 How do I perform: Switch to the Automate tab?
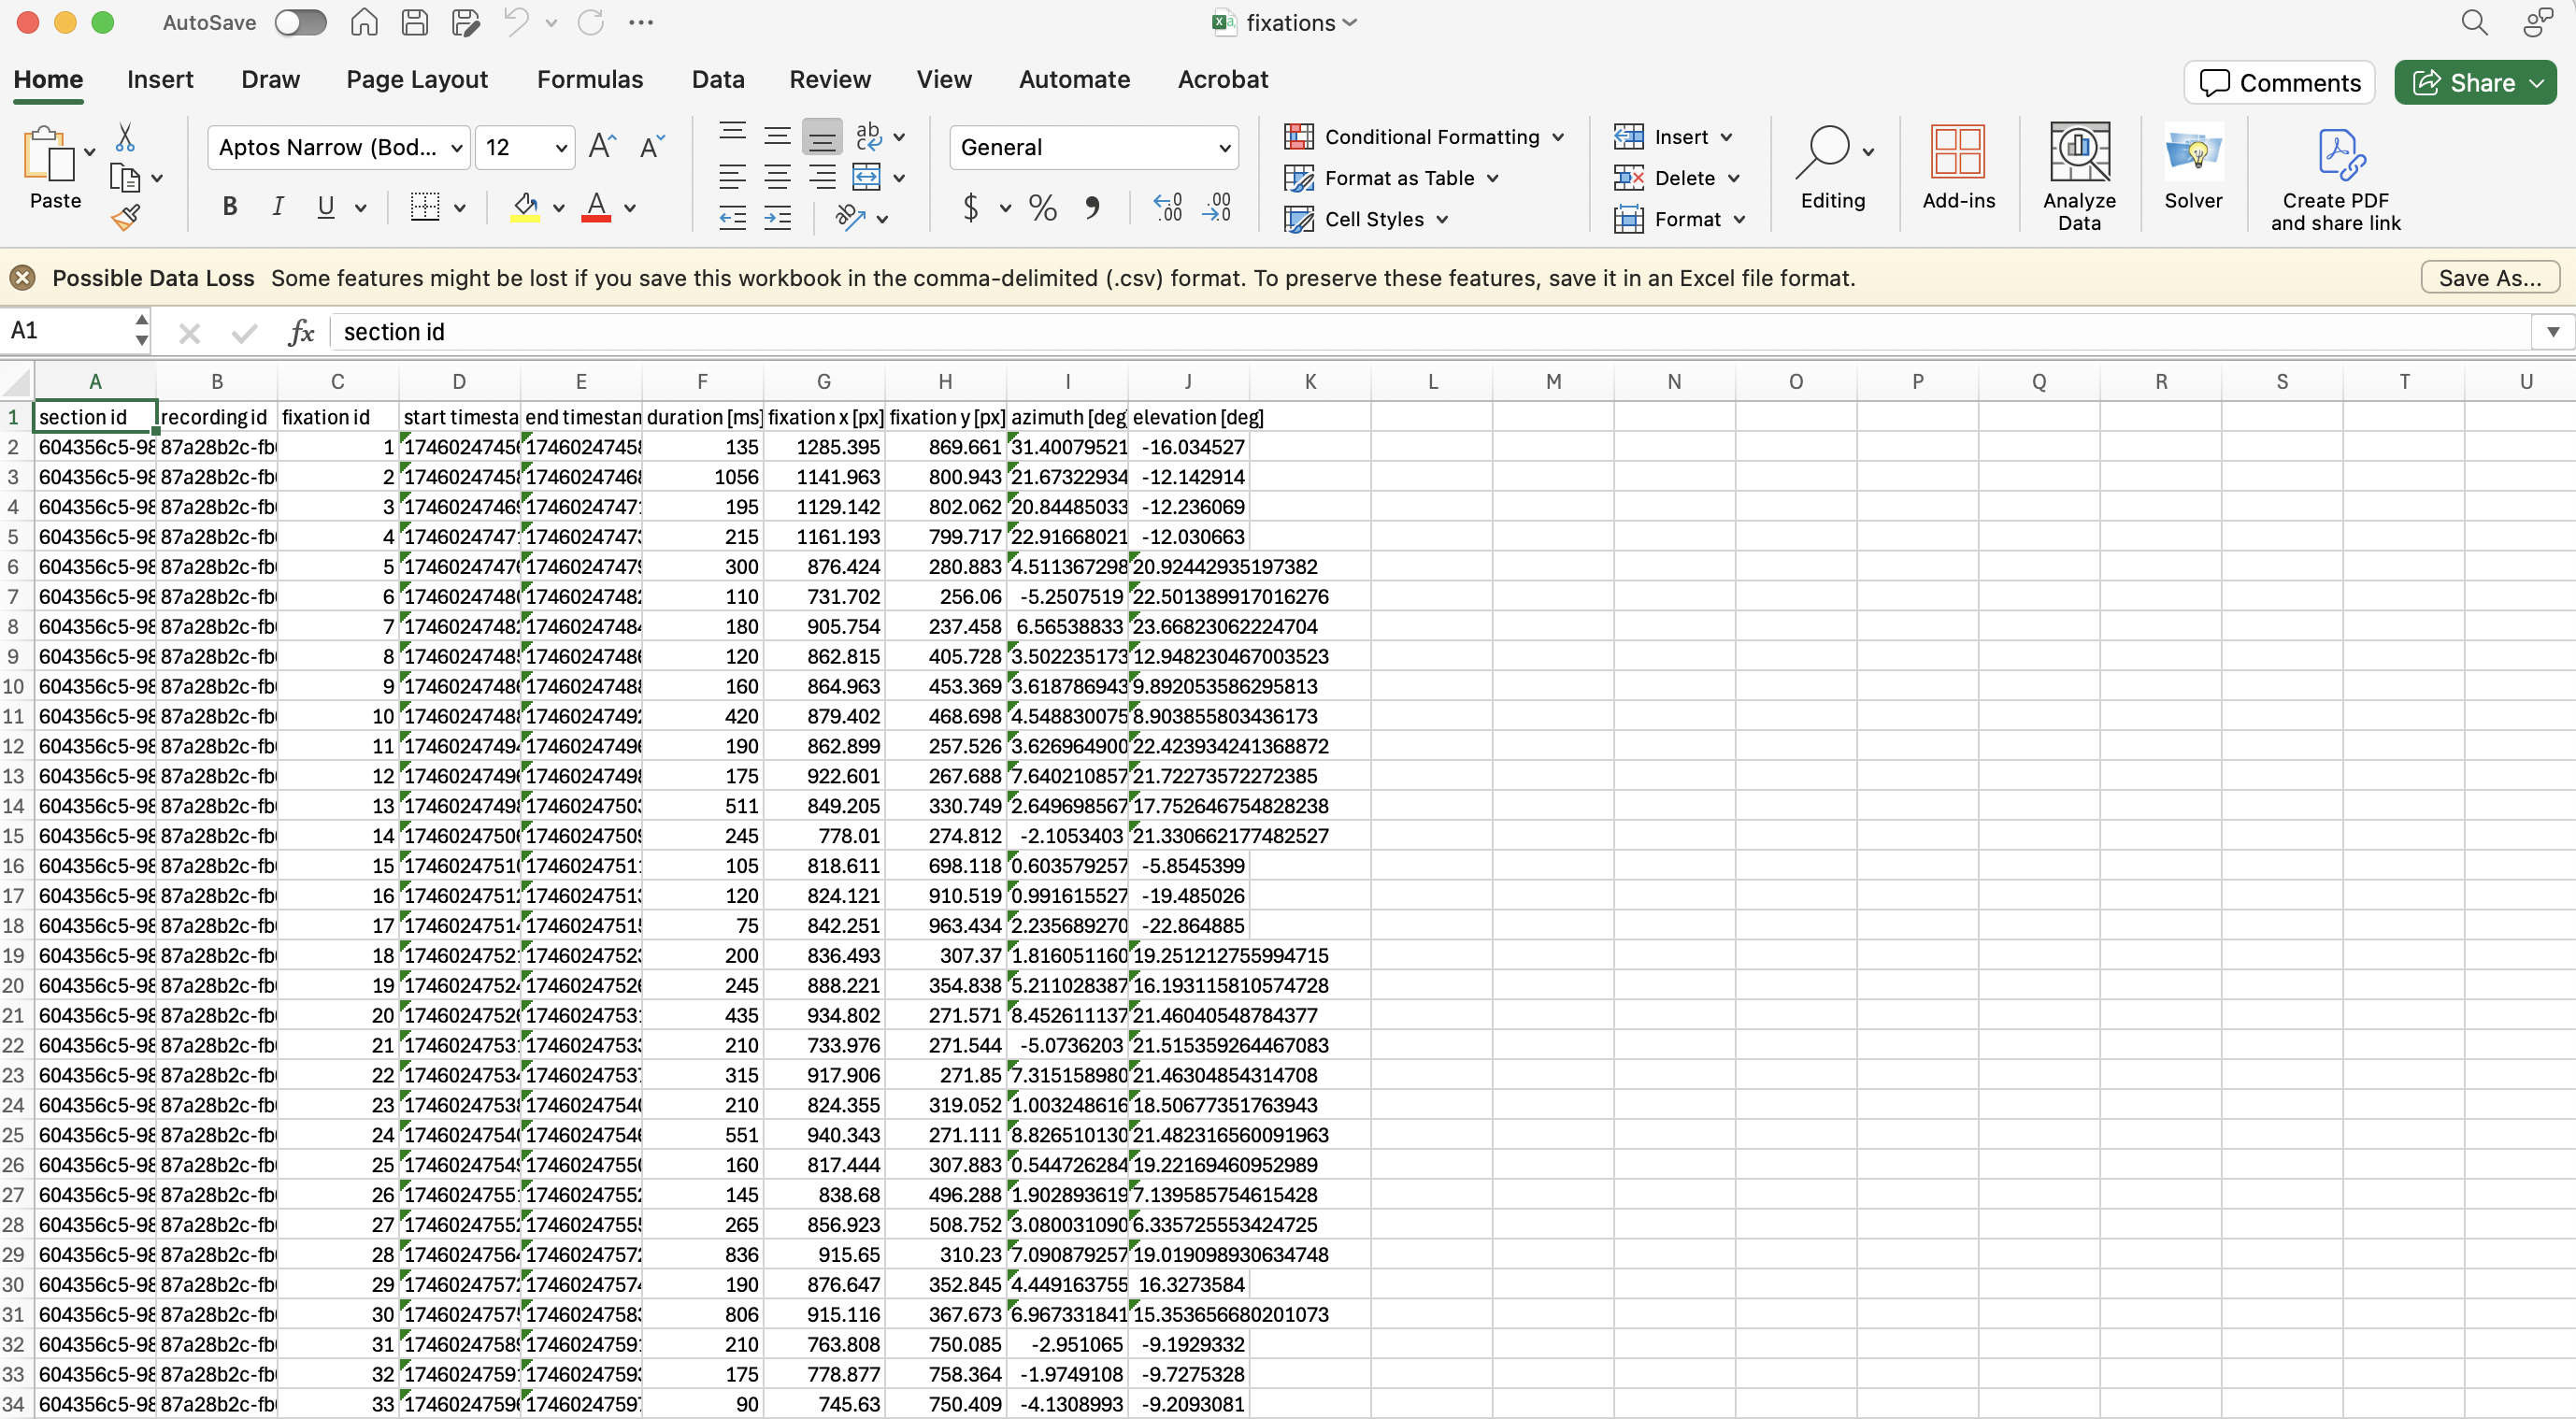coord(1074,79)
